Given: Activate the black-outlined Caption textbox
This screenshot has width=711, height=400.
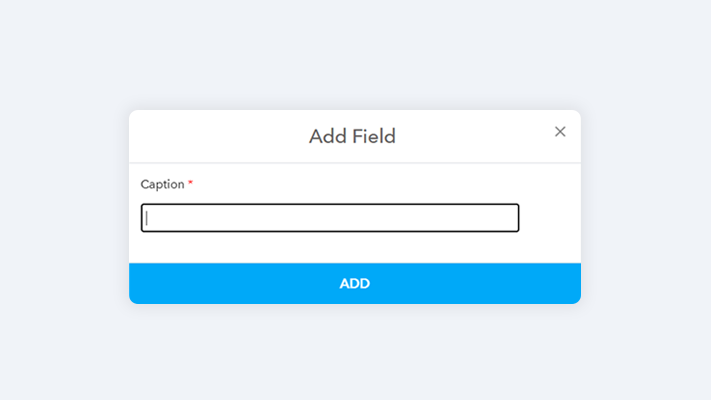Looking at the screenshot, I should pos(330,218).
